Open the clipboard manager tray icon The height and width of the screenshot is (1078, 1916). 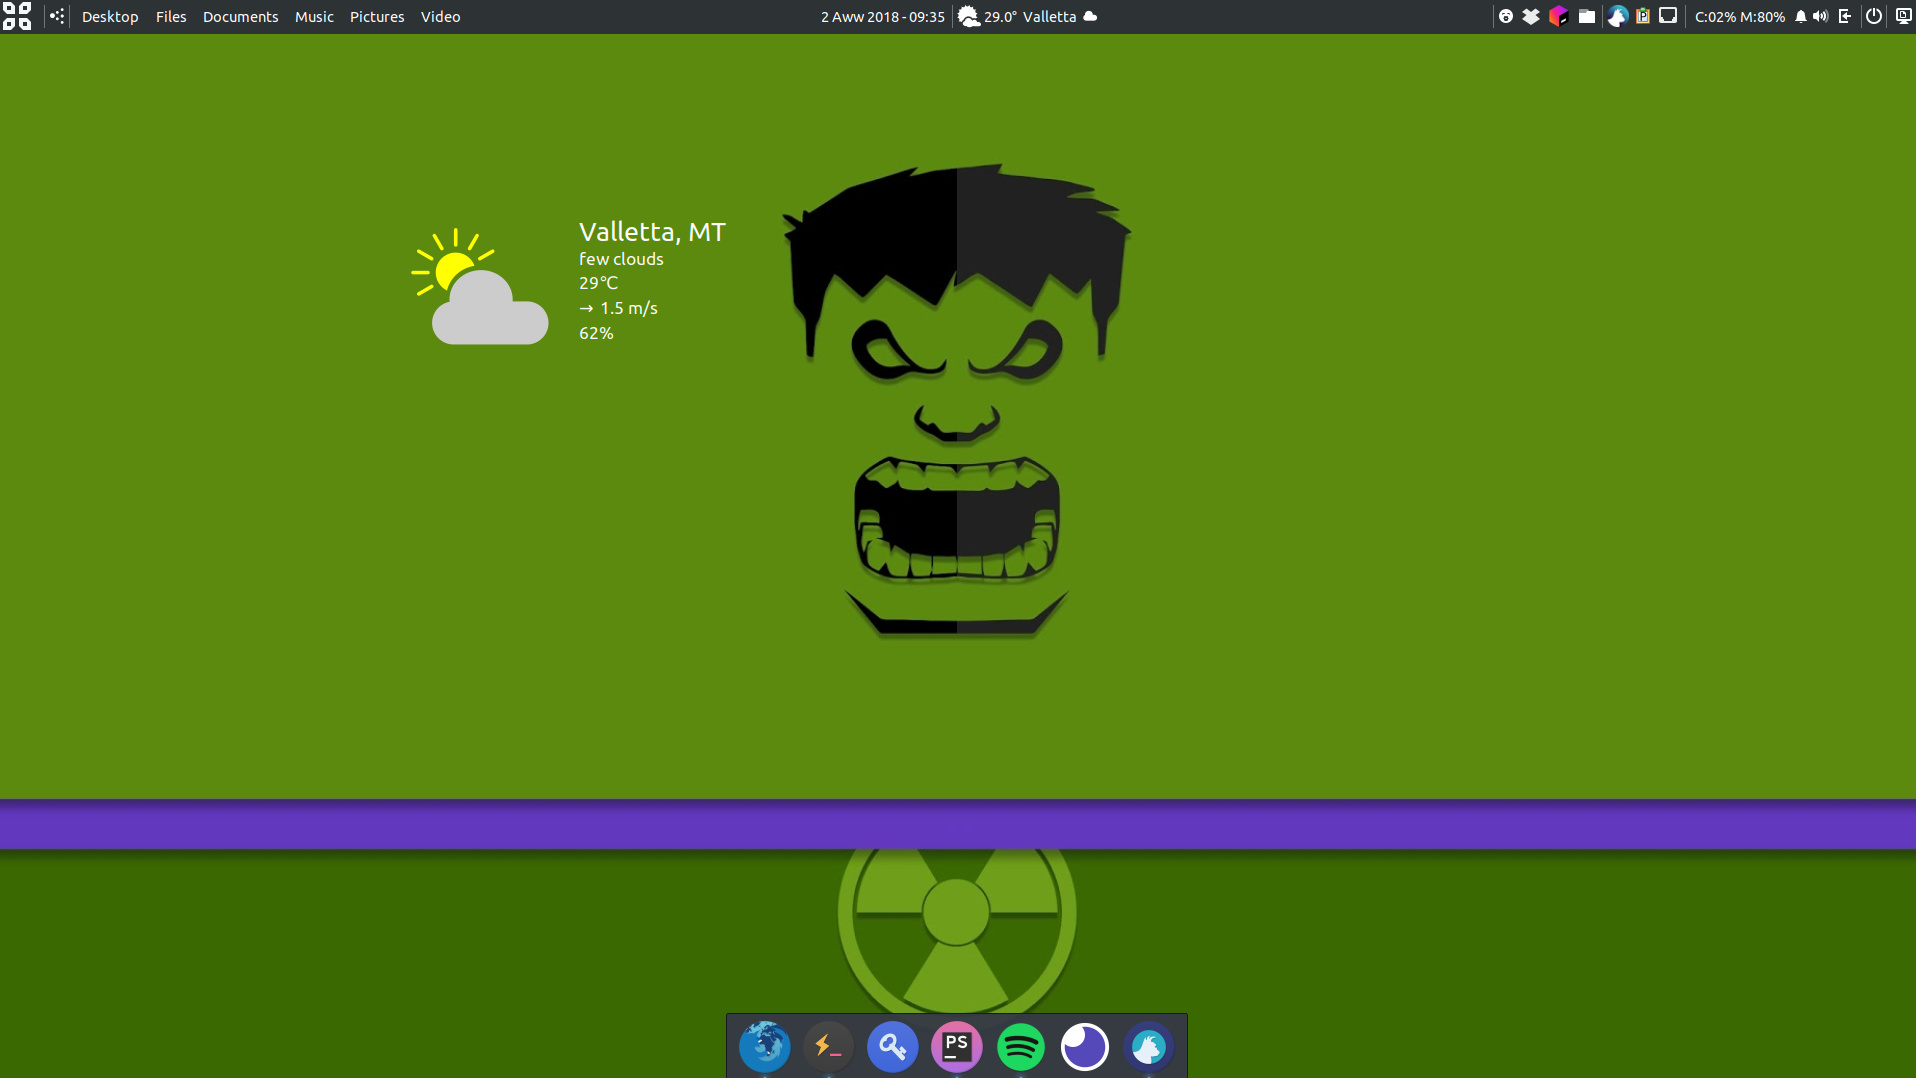point(1643,16)
